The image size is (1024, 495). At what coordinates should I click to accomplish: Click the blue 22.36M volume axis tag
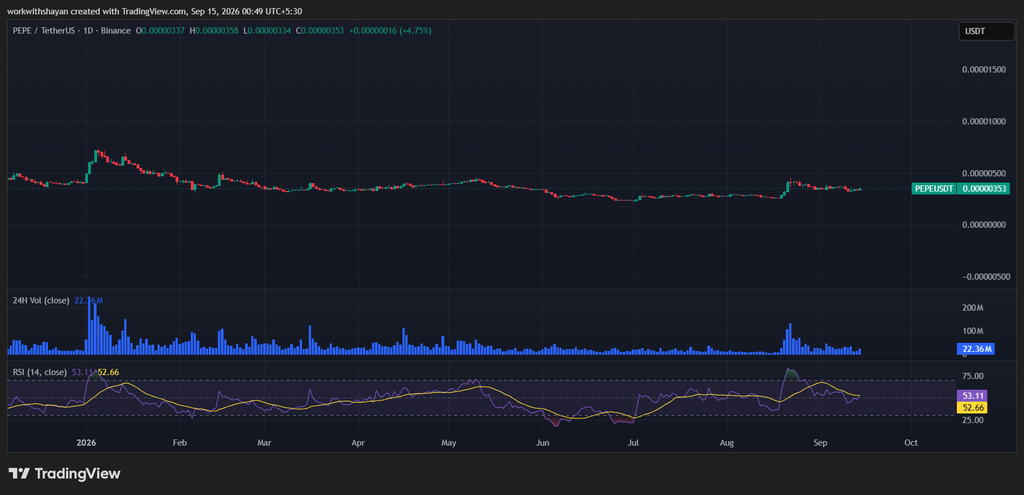tap(976, 349)
